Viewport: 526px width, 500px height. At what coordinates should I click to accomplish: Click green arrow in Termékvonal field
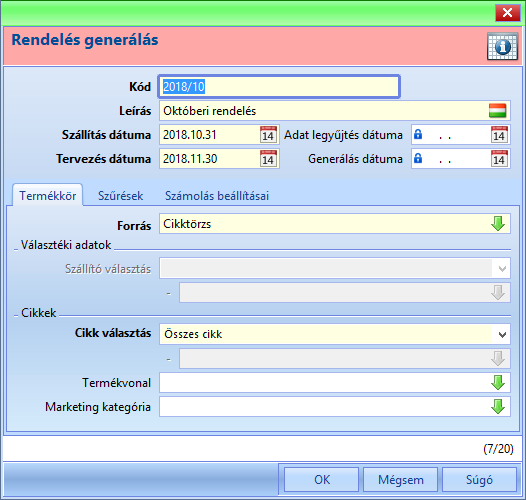[498, 383]
